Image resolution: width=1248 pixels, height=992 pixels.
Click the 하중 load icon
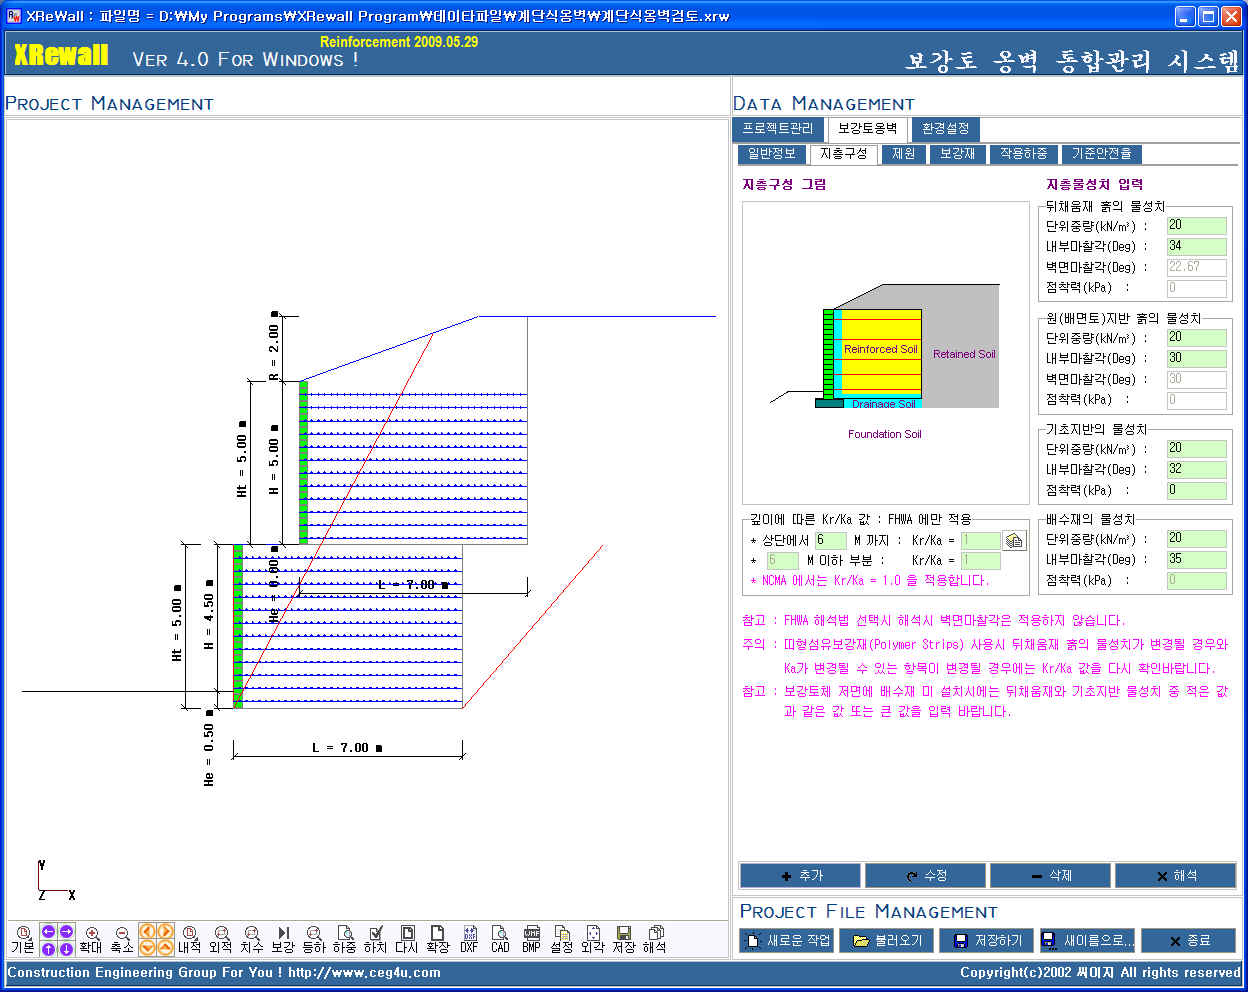pos(345,939)
